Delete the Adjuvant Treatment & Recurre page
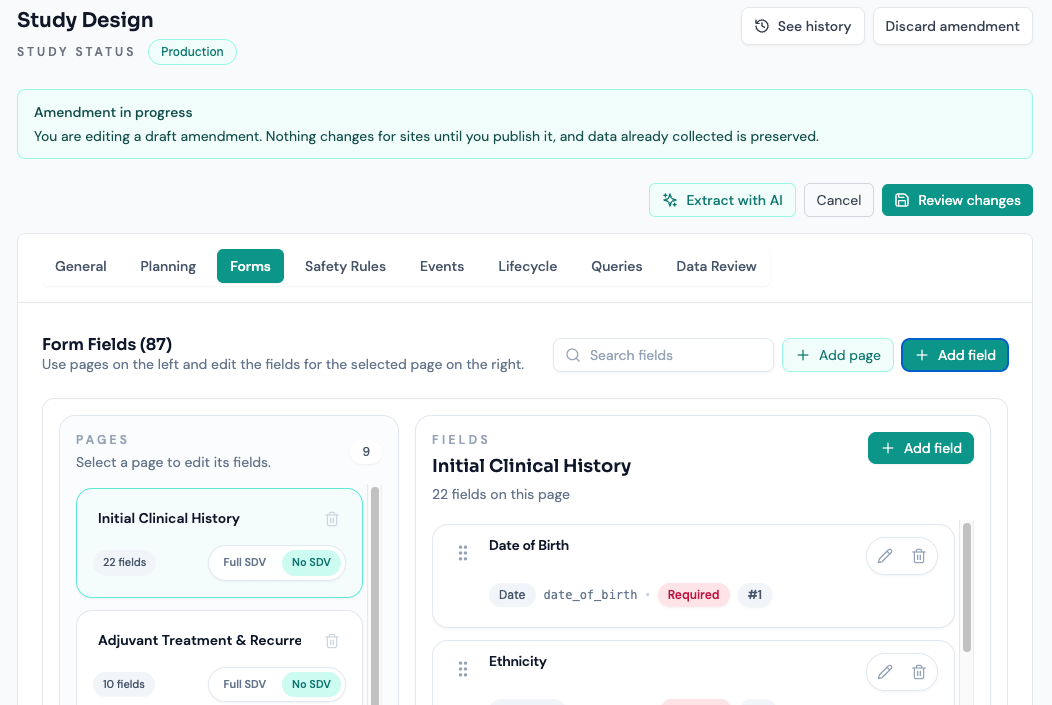The height and width of the screenshot is (705, 1052). (x=332, y=641)
